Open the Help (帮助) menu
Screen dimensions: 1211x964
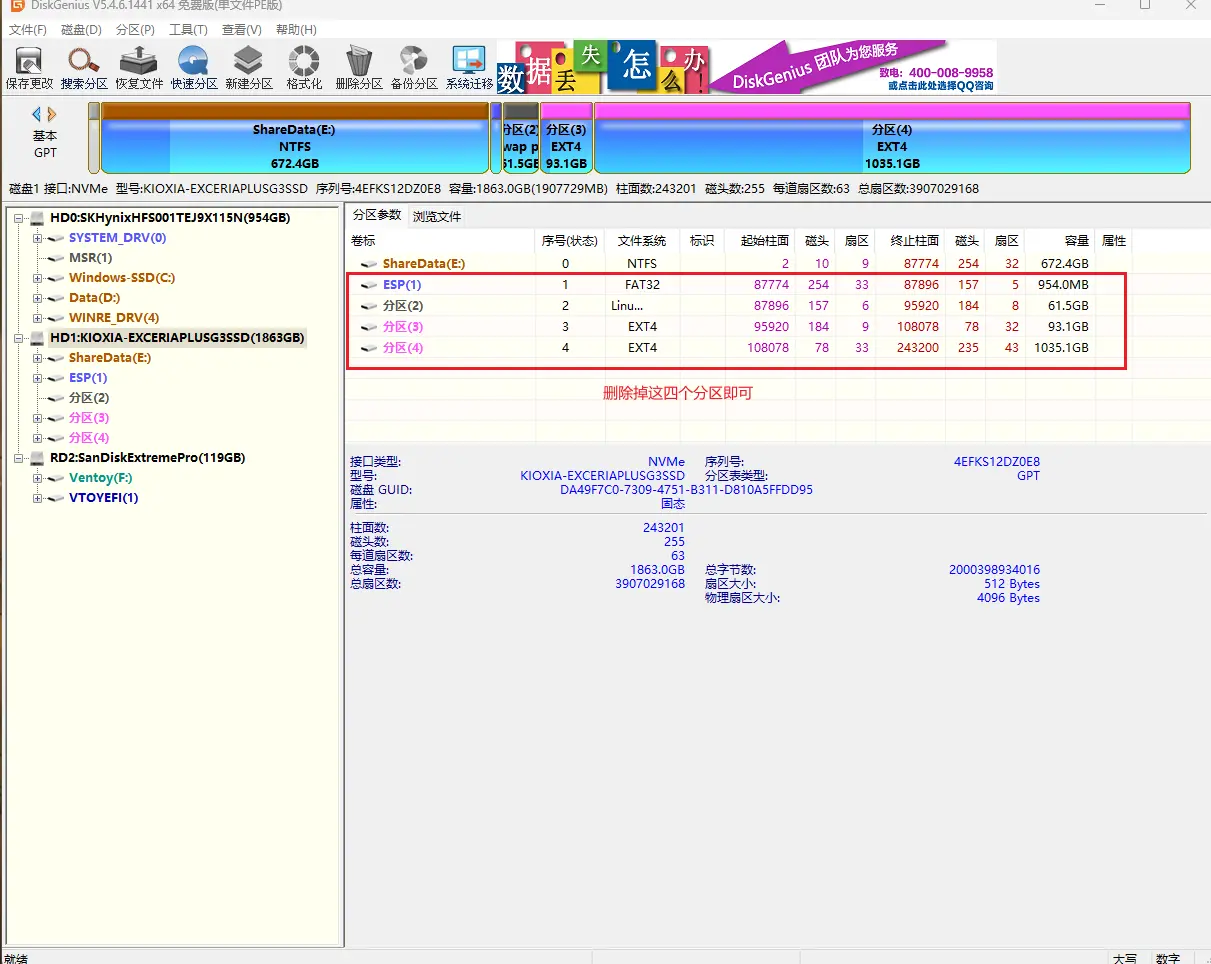click(x=295, y=30)
